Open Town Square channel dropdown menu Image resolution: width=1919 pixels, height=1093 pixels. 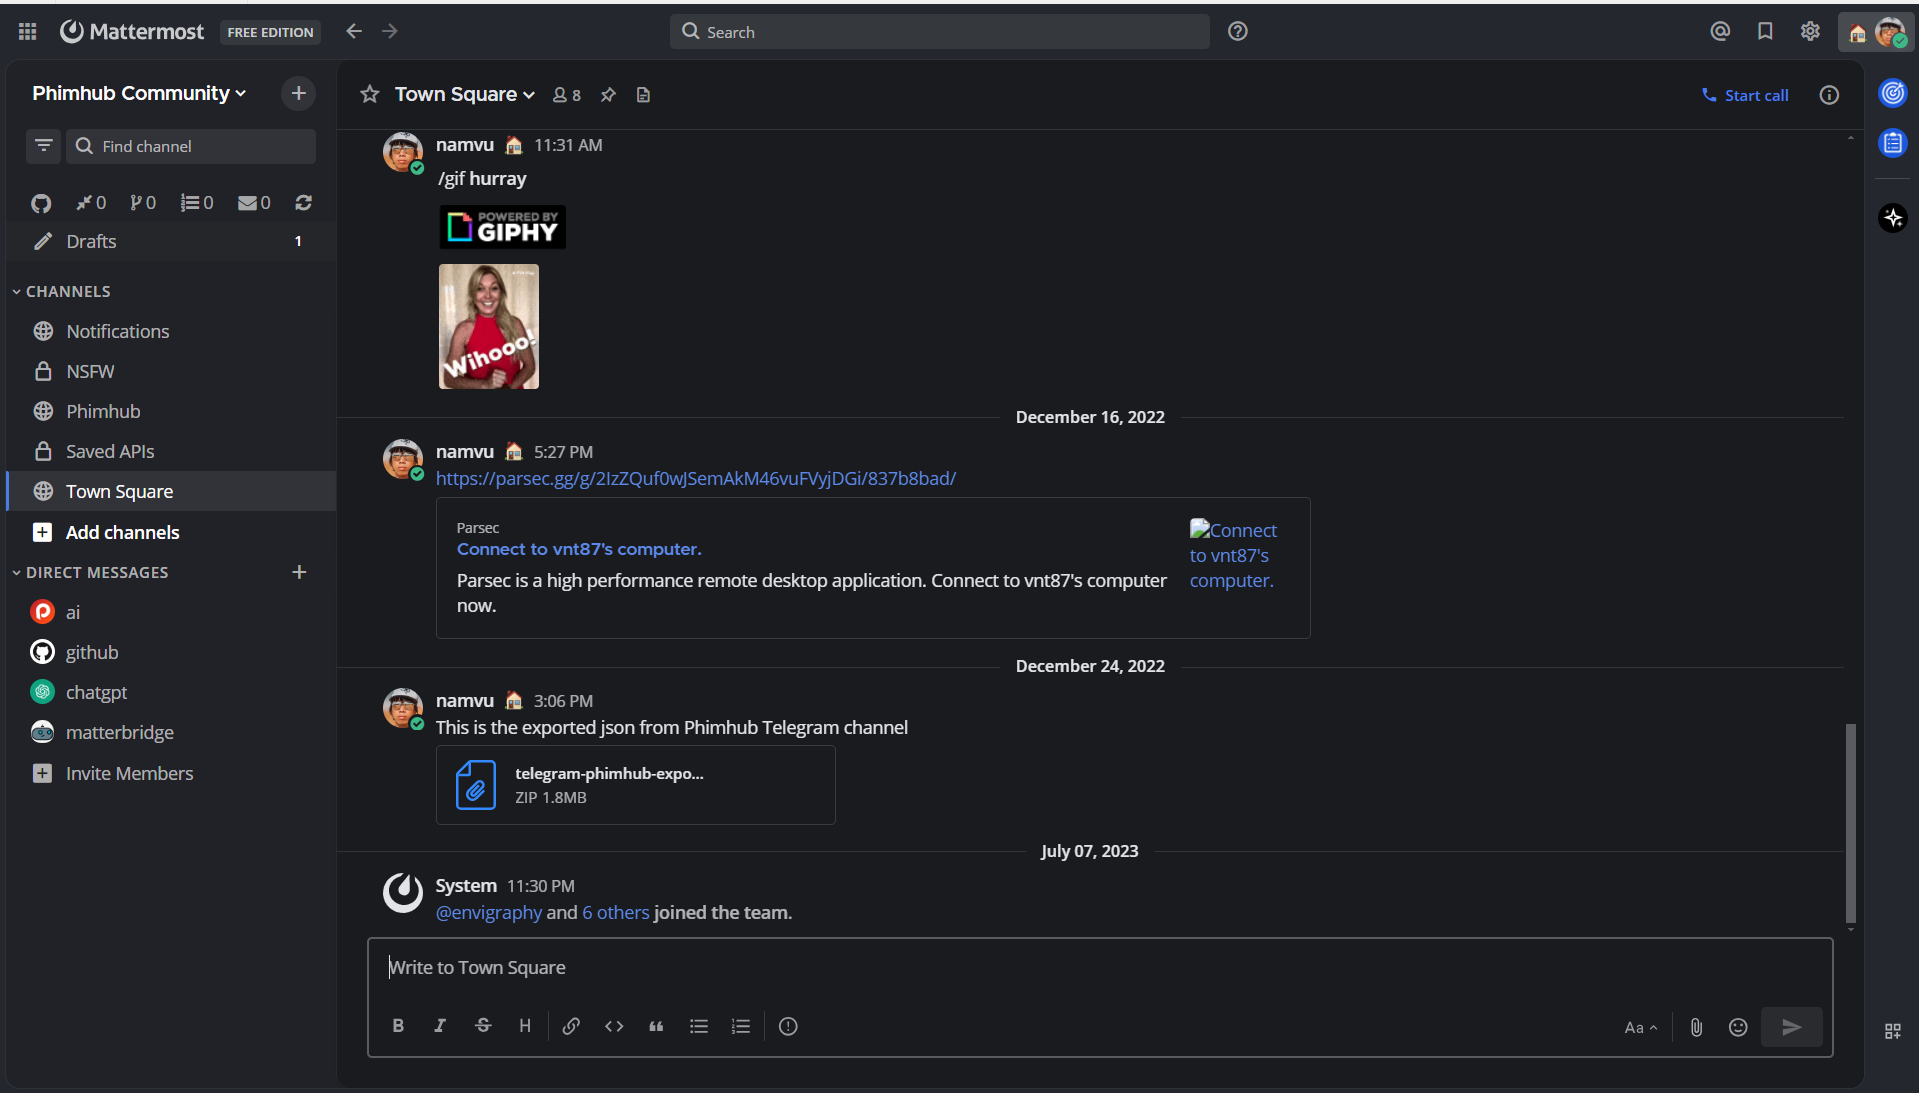click(465, 94)
